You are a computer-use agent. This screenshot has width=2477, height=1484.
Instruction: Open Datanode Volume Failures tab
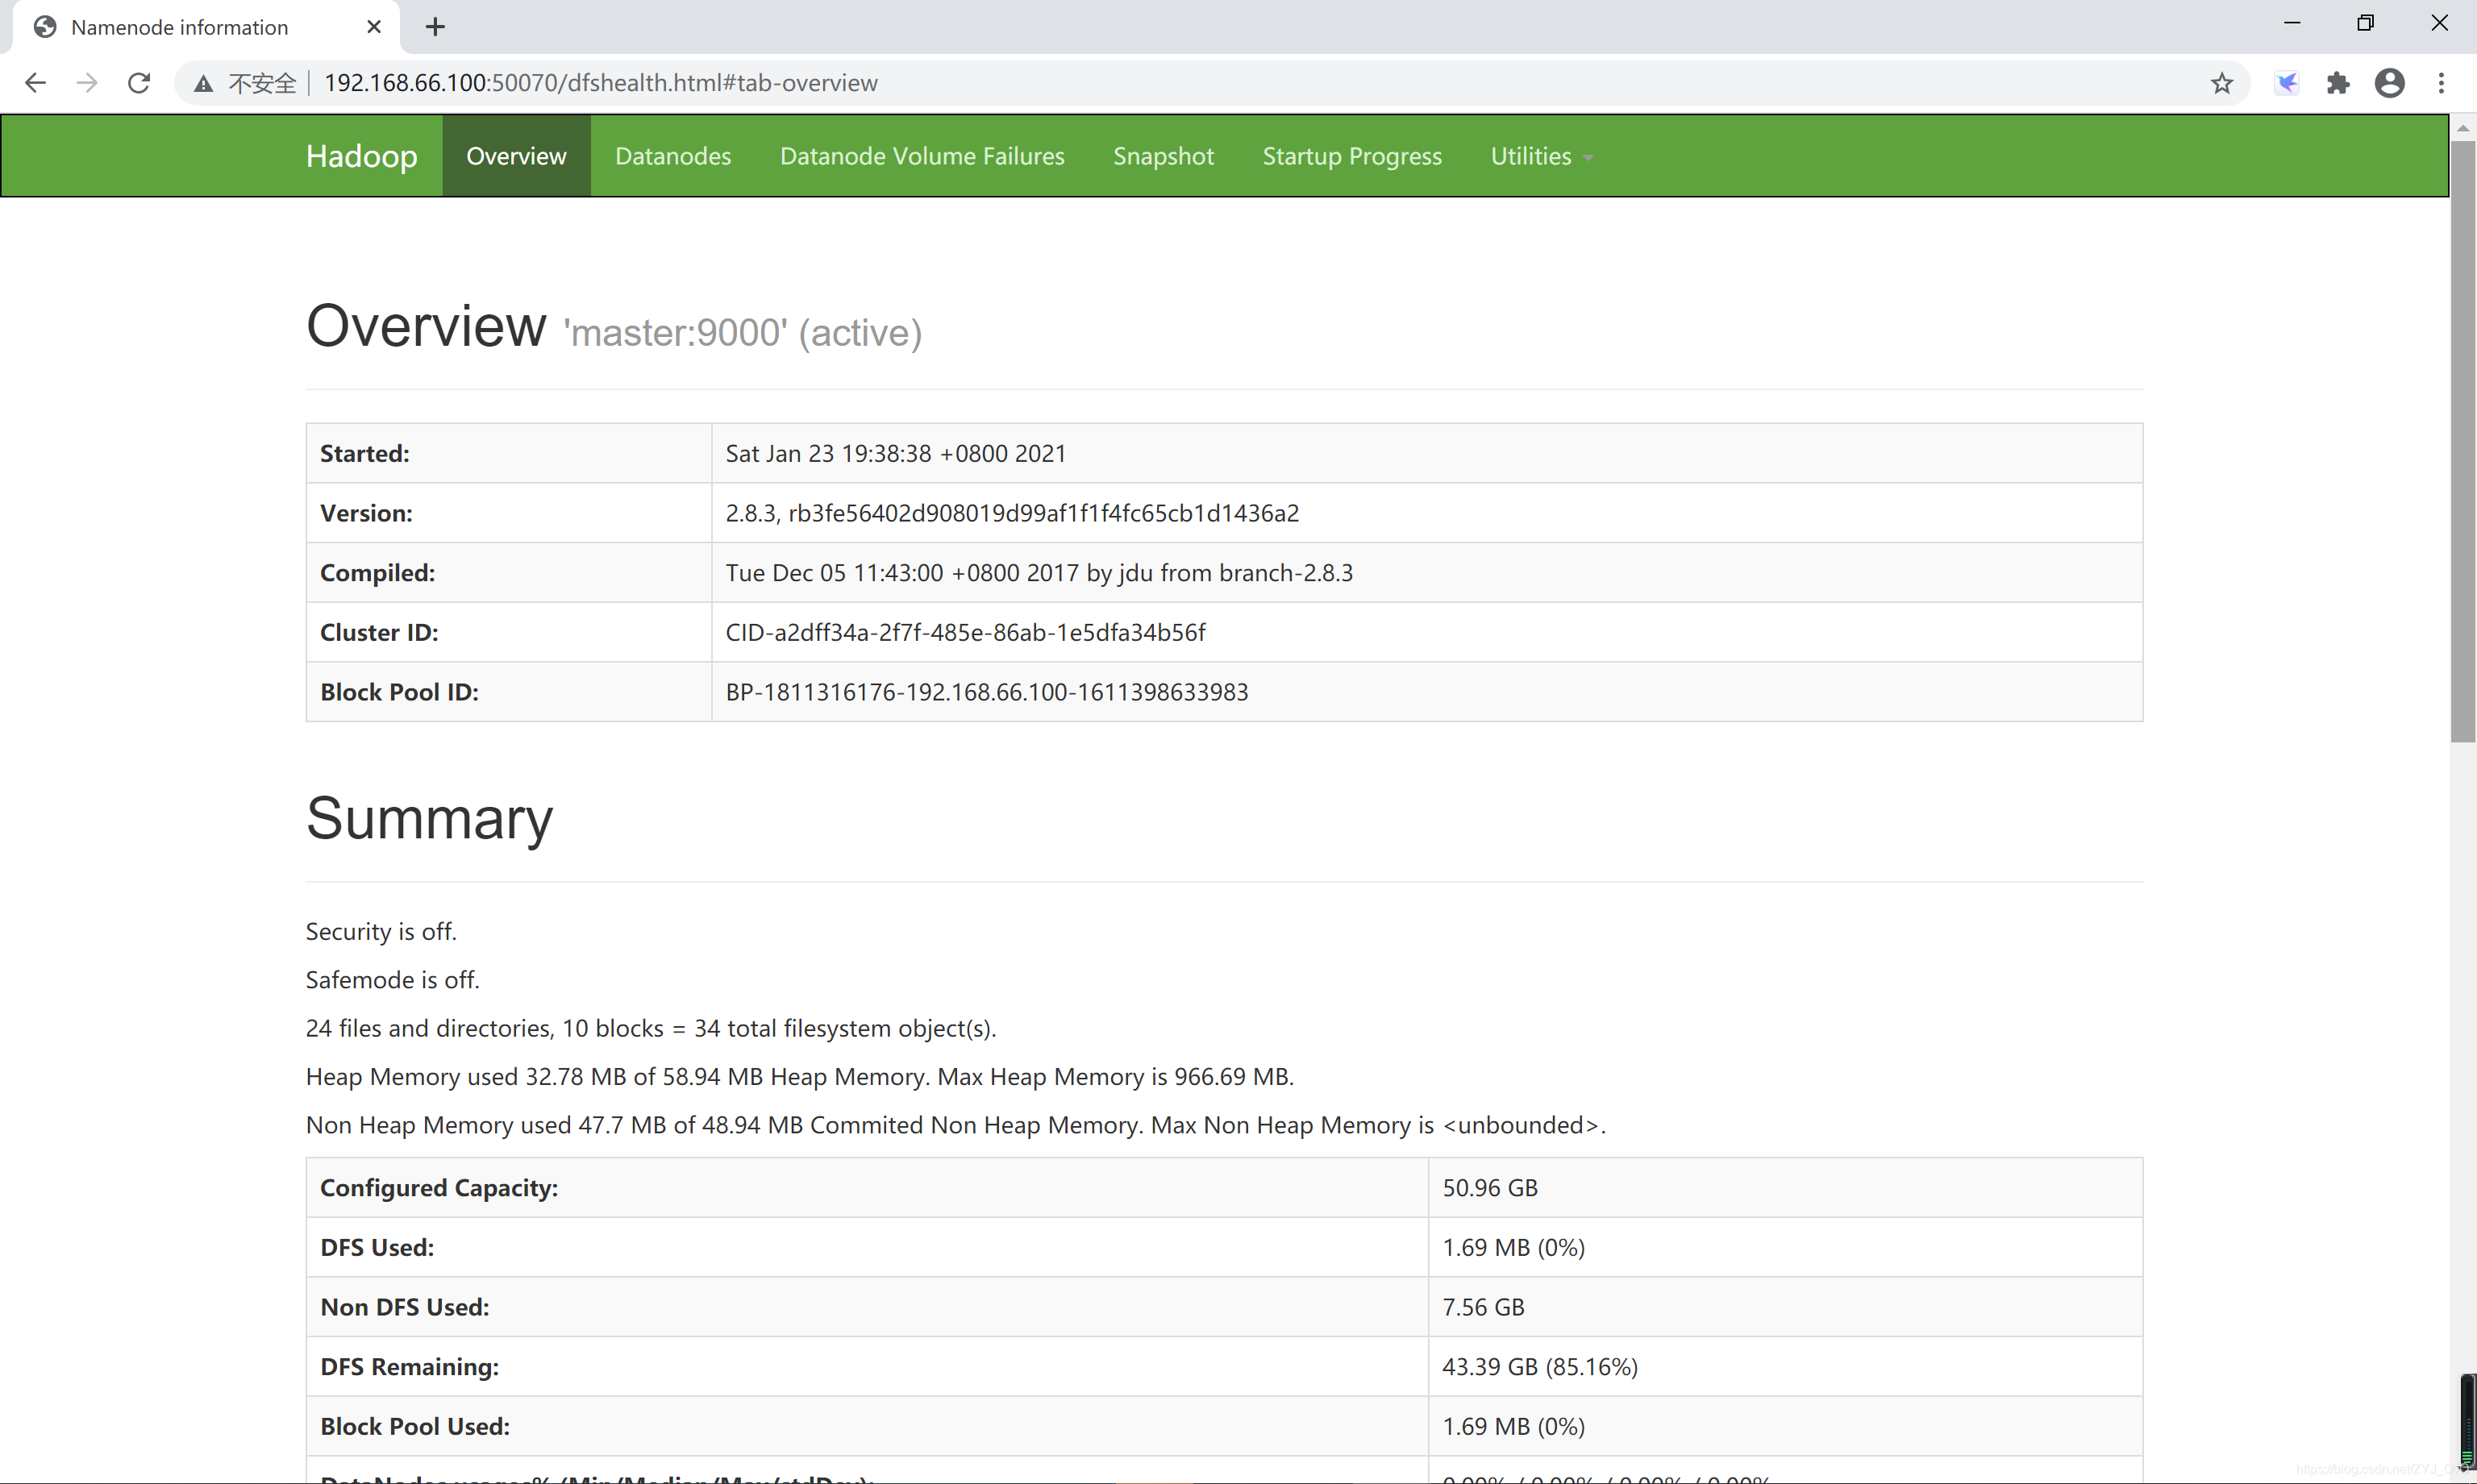(x=922, y=156)
